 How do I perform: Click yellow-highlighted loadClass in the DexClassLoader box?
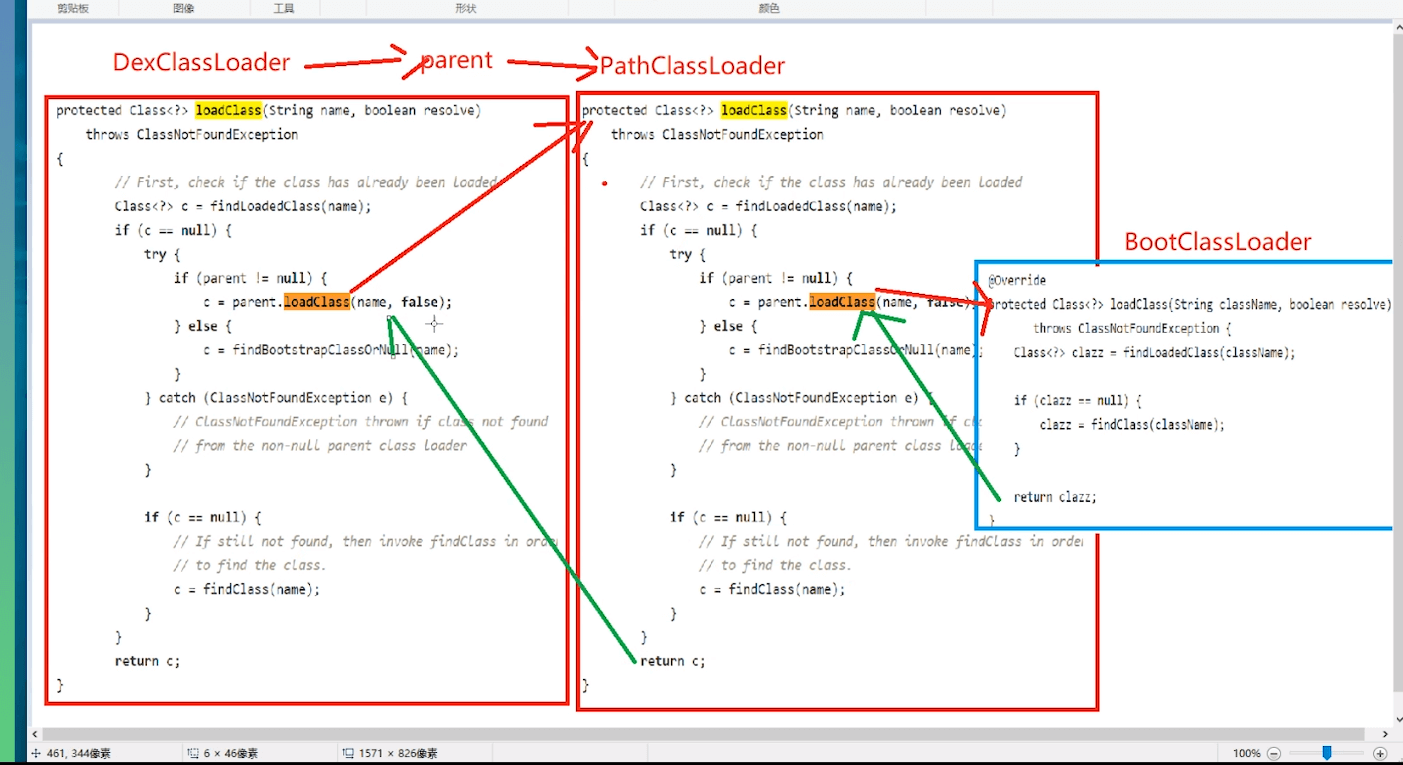click(228, 110)
